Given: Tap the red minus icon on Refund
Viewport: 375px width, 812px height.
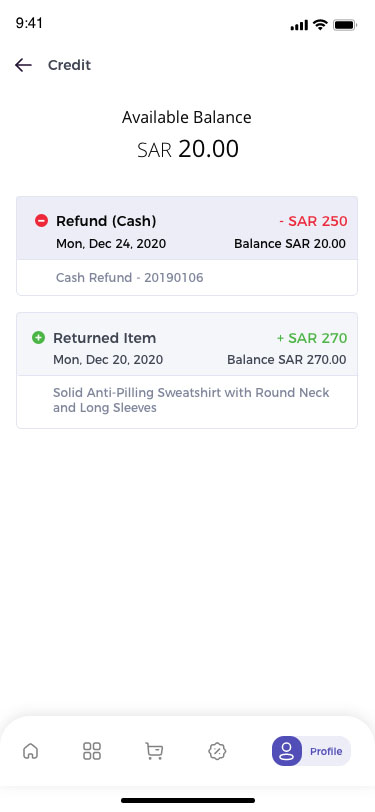Looking at the screenshot, I should coord(41,221).
